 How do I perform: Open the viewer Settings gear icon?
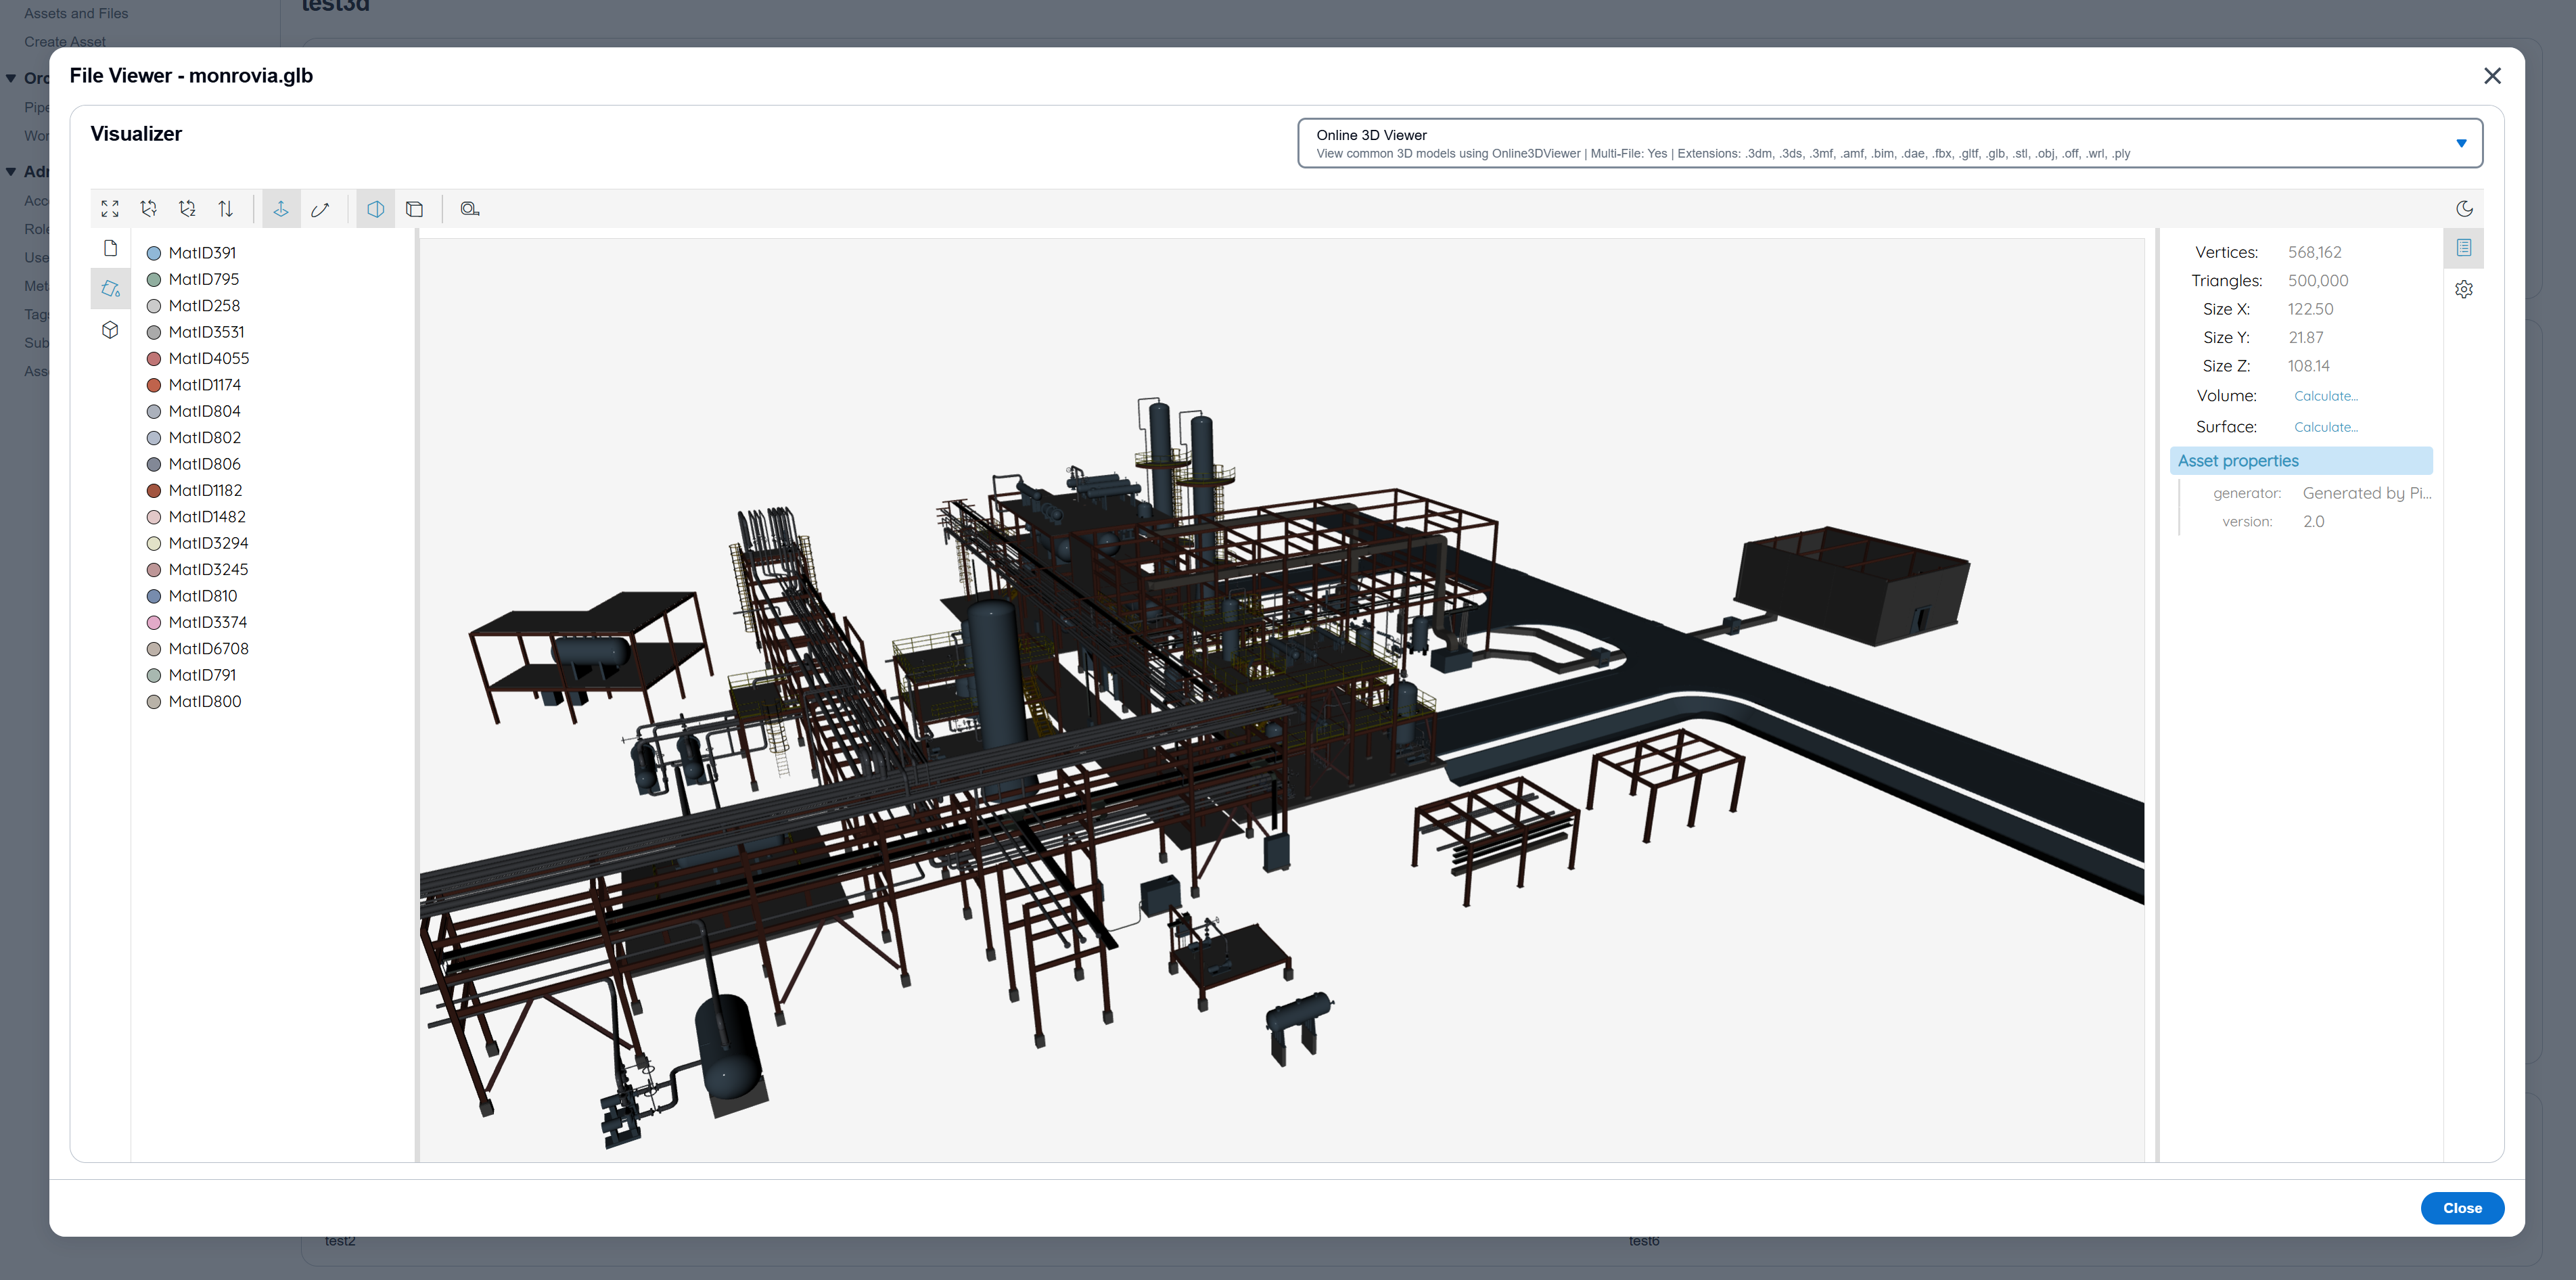[2464, 289]
